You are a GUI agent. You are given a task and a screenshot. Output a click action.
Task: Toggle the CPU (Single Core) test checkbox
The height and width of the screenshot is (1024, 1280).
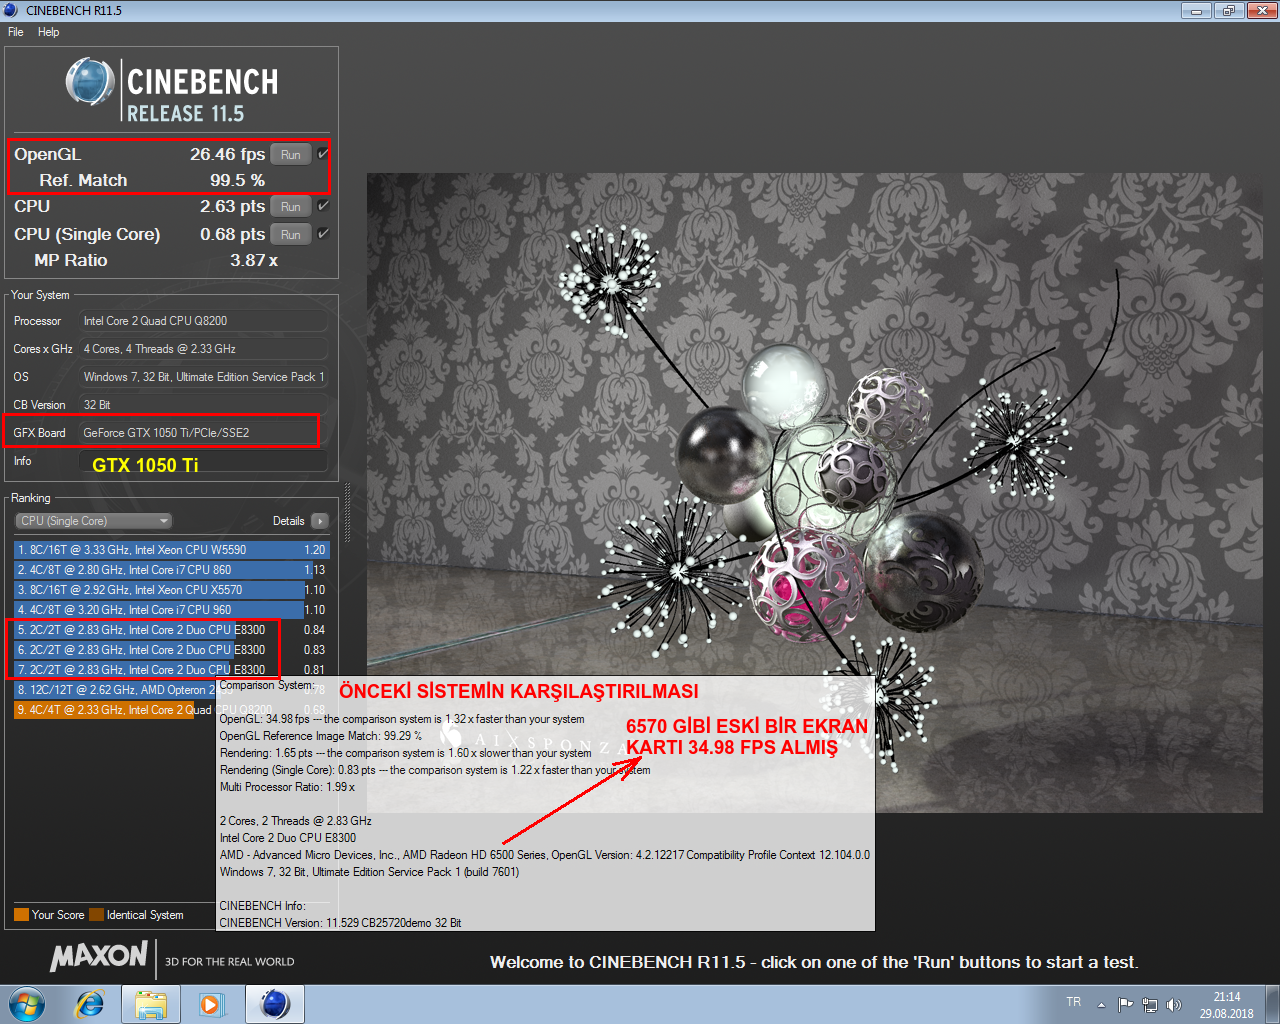(322, 234)
